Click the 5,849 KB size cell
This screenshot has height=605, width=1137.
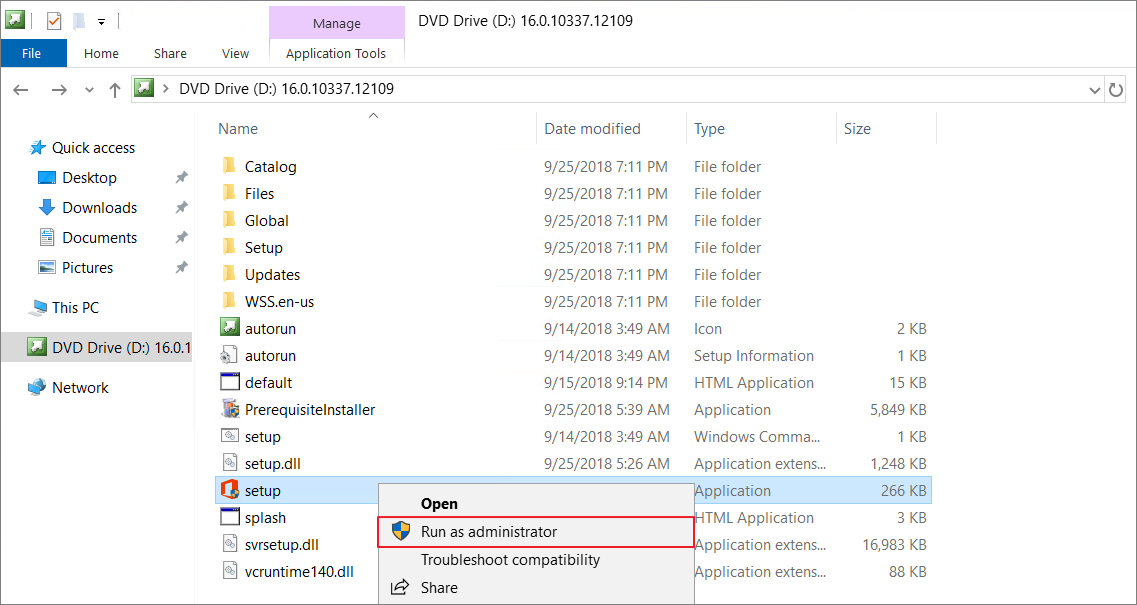click(x=898, y=410)
